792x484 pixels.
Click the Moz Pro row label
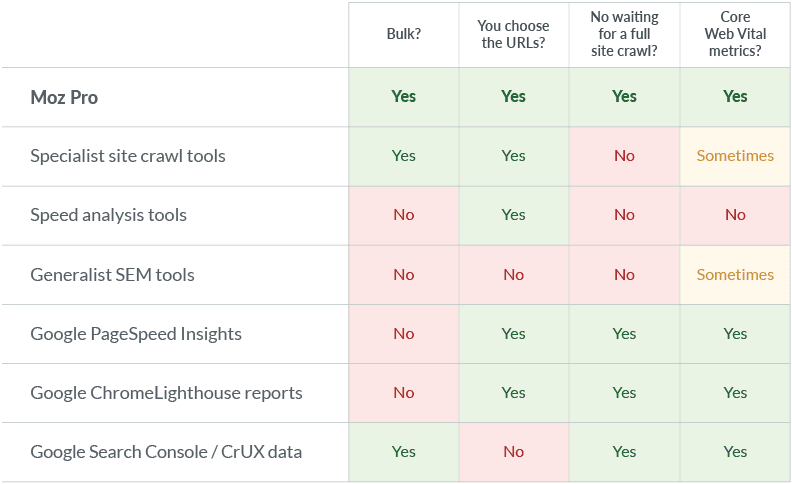coord(64,97)
